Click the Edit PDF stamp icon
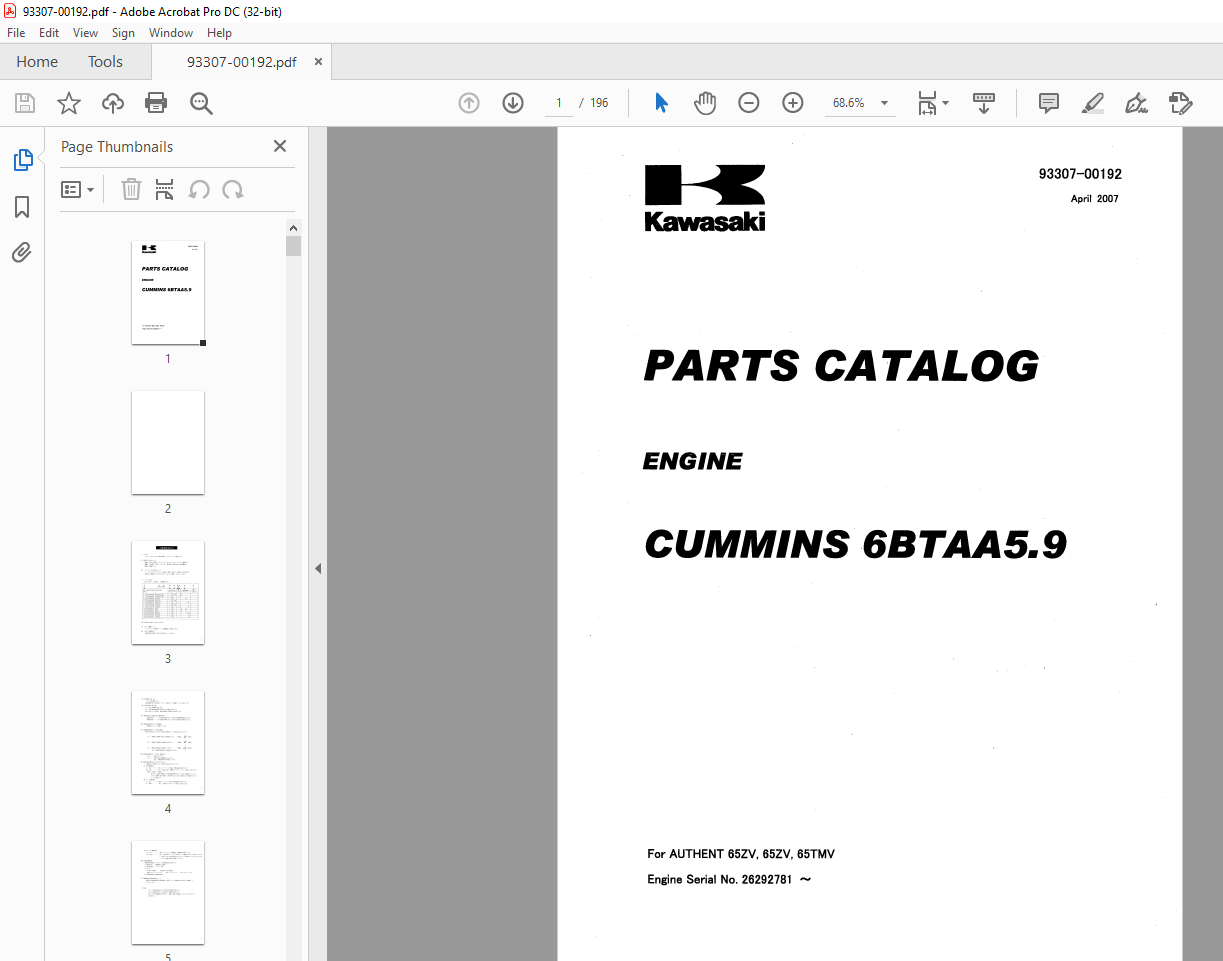 1180,103
